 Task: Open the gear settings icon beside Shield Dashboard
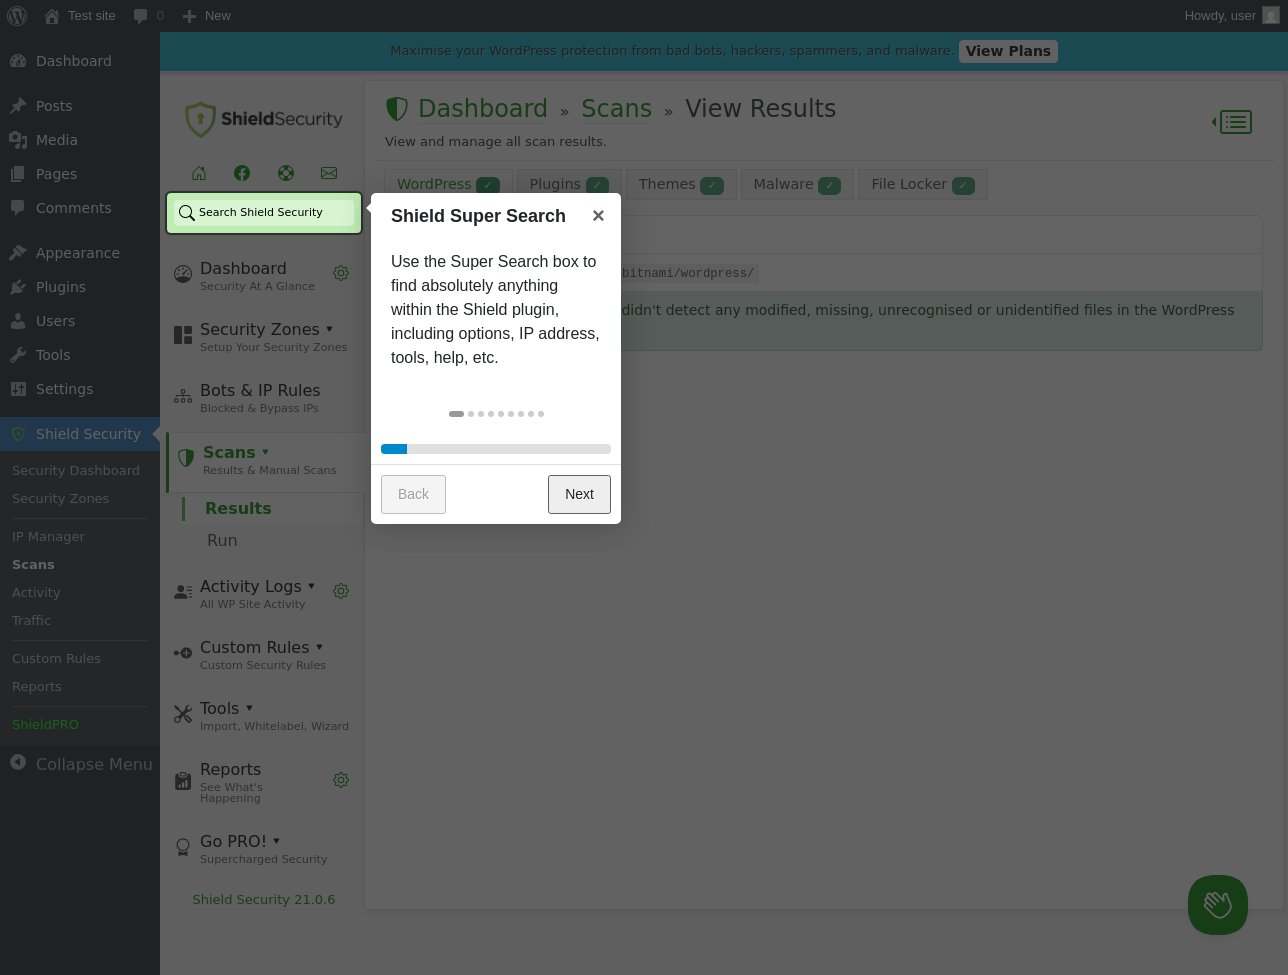pyautogui.click(x=341, y=273)
